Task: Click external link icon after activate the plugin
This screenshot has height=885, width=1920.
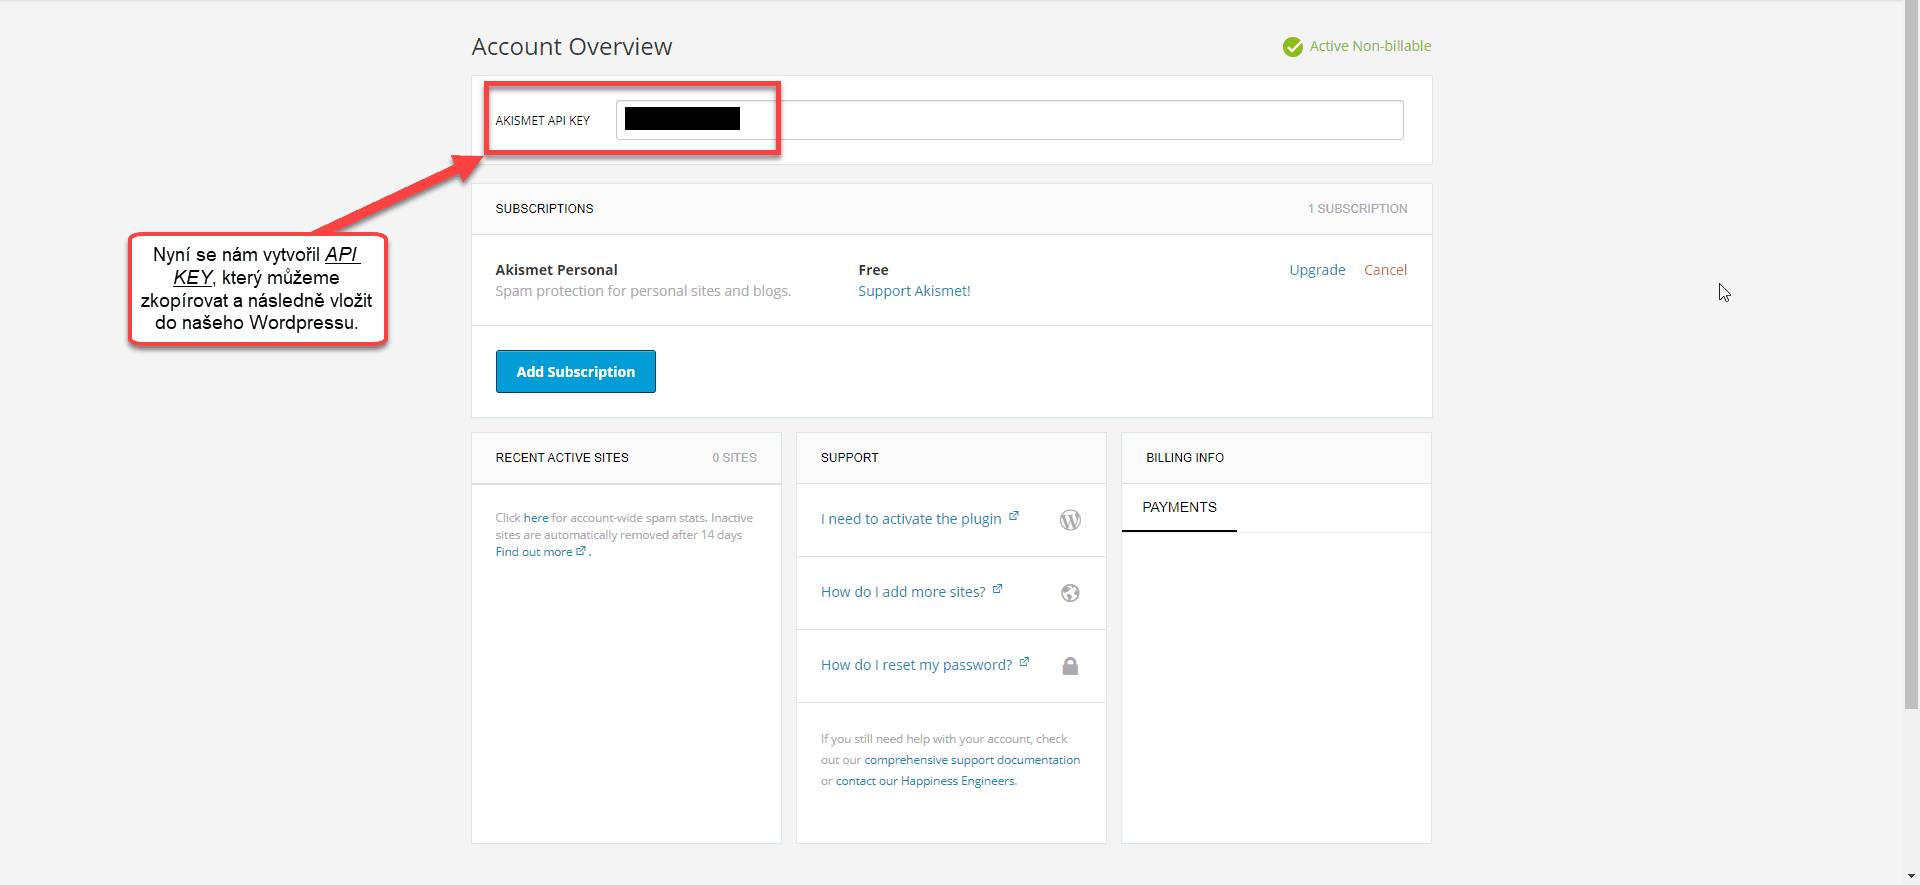Action: (1014, 516)
